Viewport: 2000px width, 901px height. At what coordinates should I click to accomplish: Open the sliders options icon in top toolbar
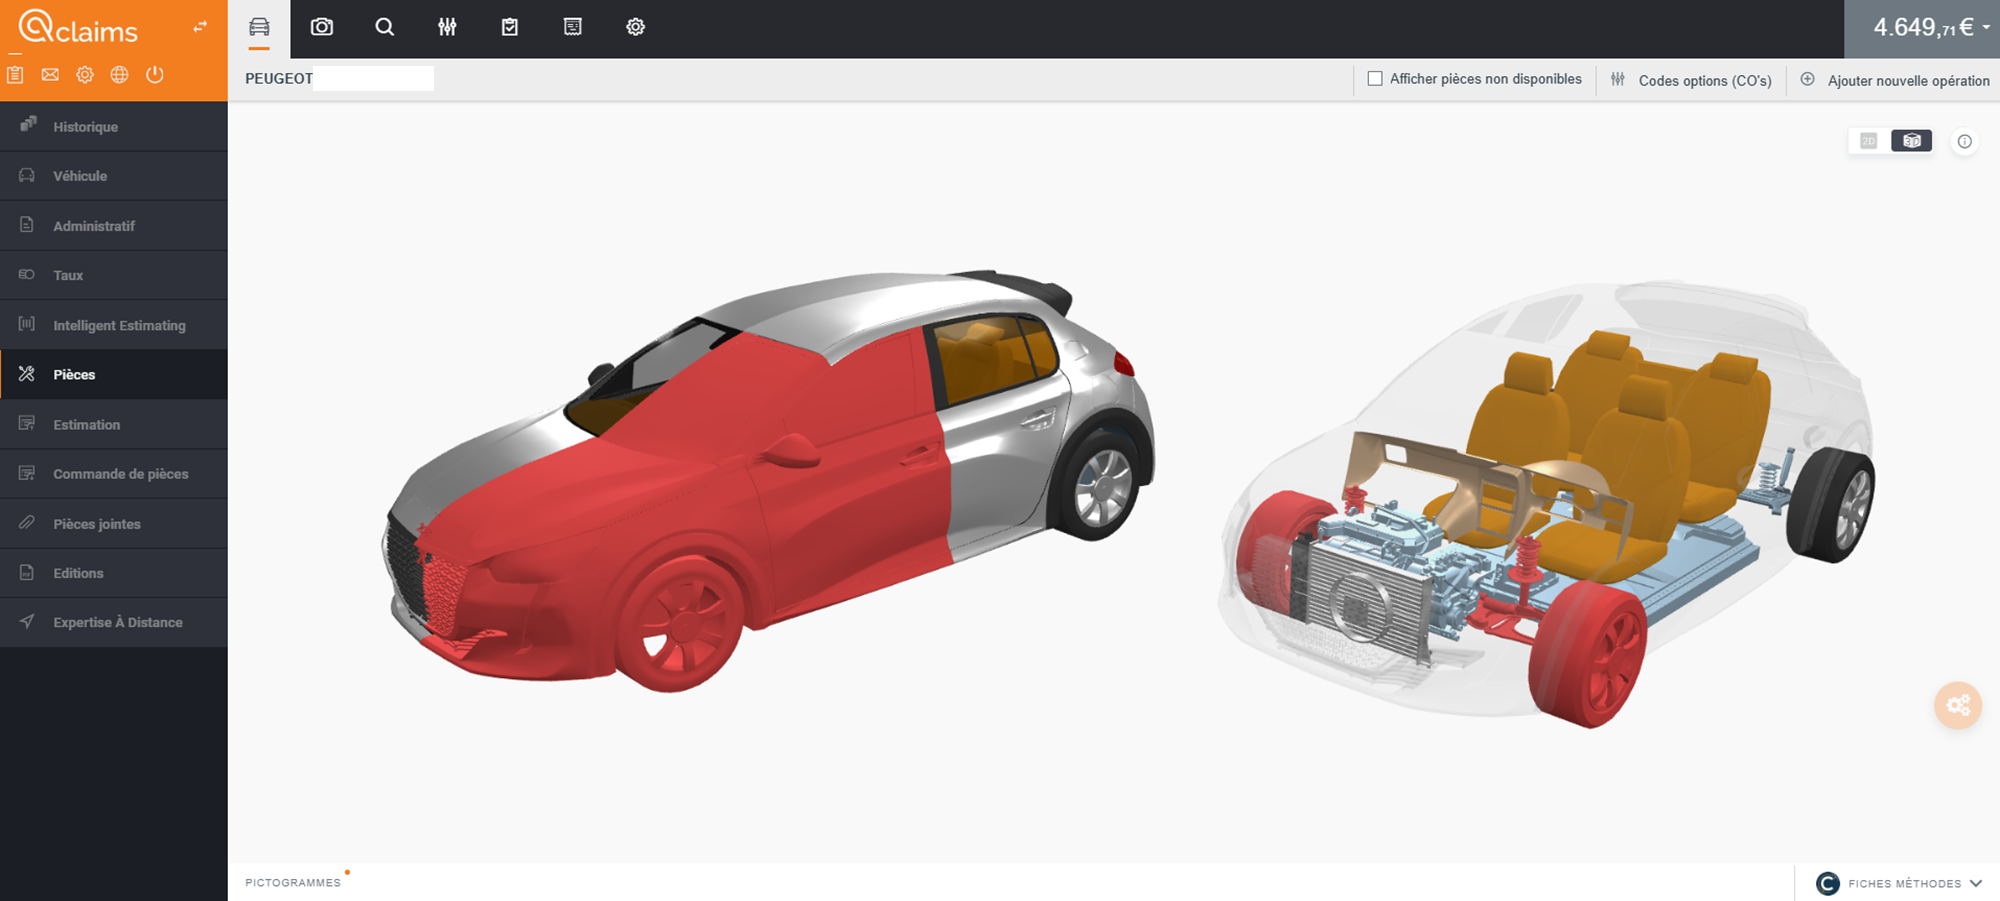click(447, 27)
